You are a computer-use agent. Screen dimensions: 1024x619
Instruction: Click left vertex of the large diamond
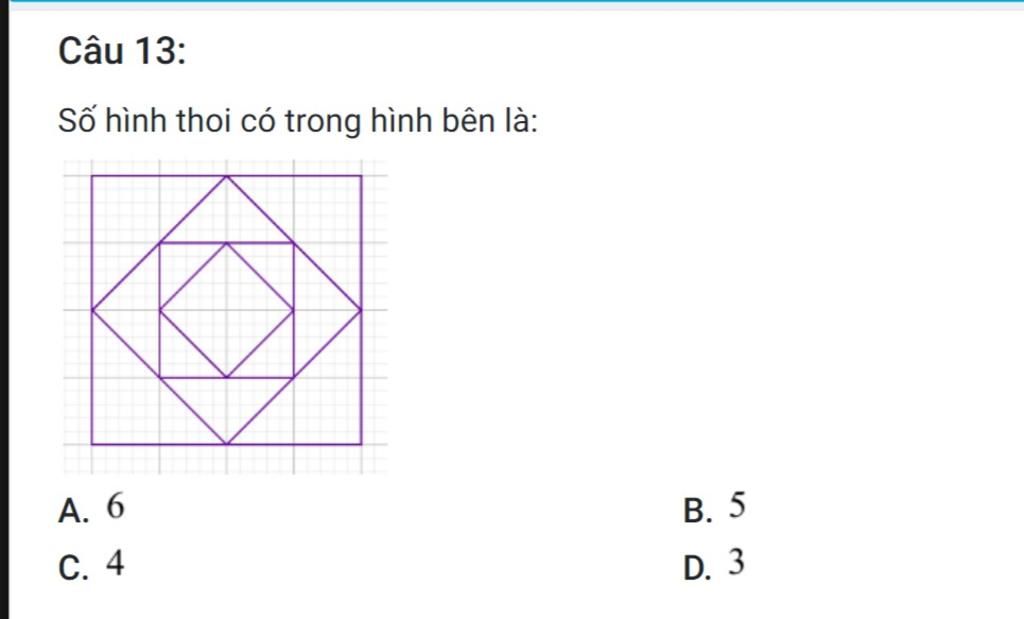pyautogui.click(x=92, y=310)
